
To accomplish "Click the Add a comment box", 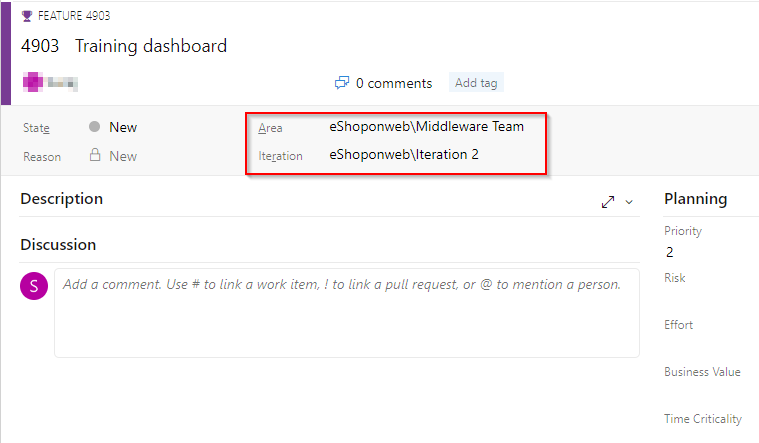I will [x=347, y=313].
